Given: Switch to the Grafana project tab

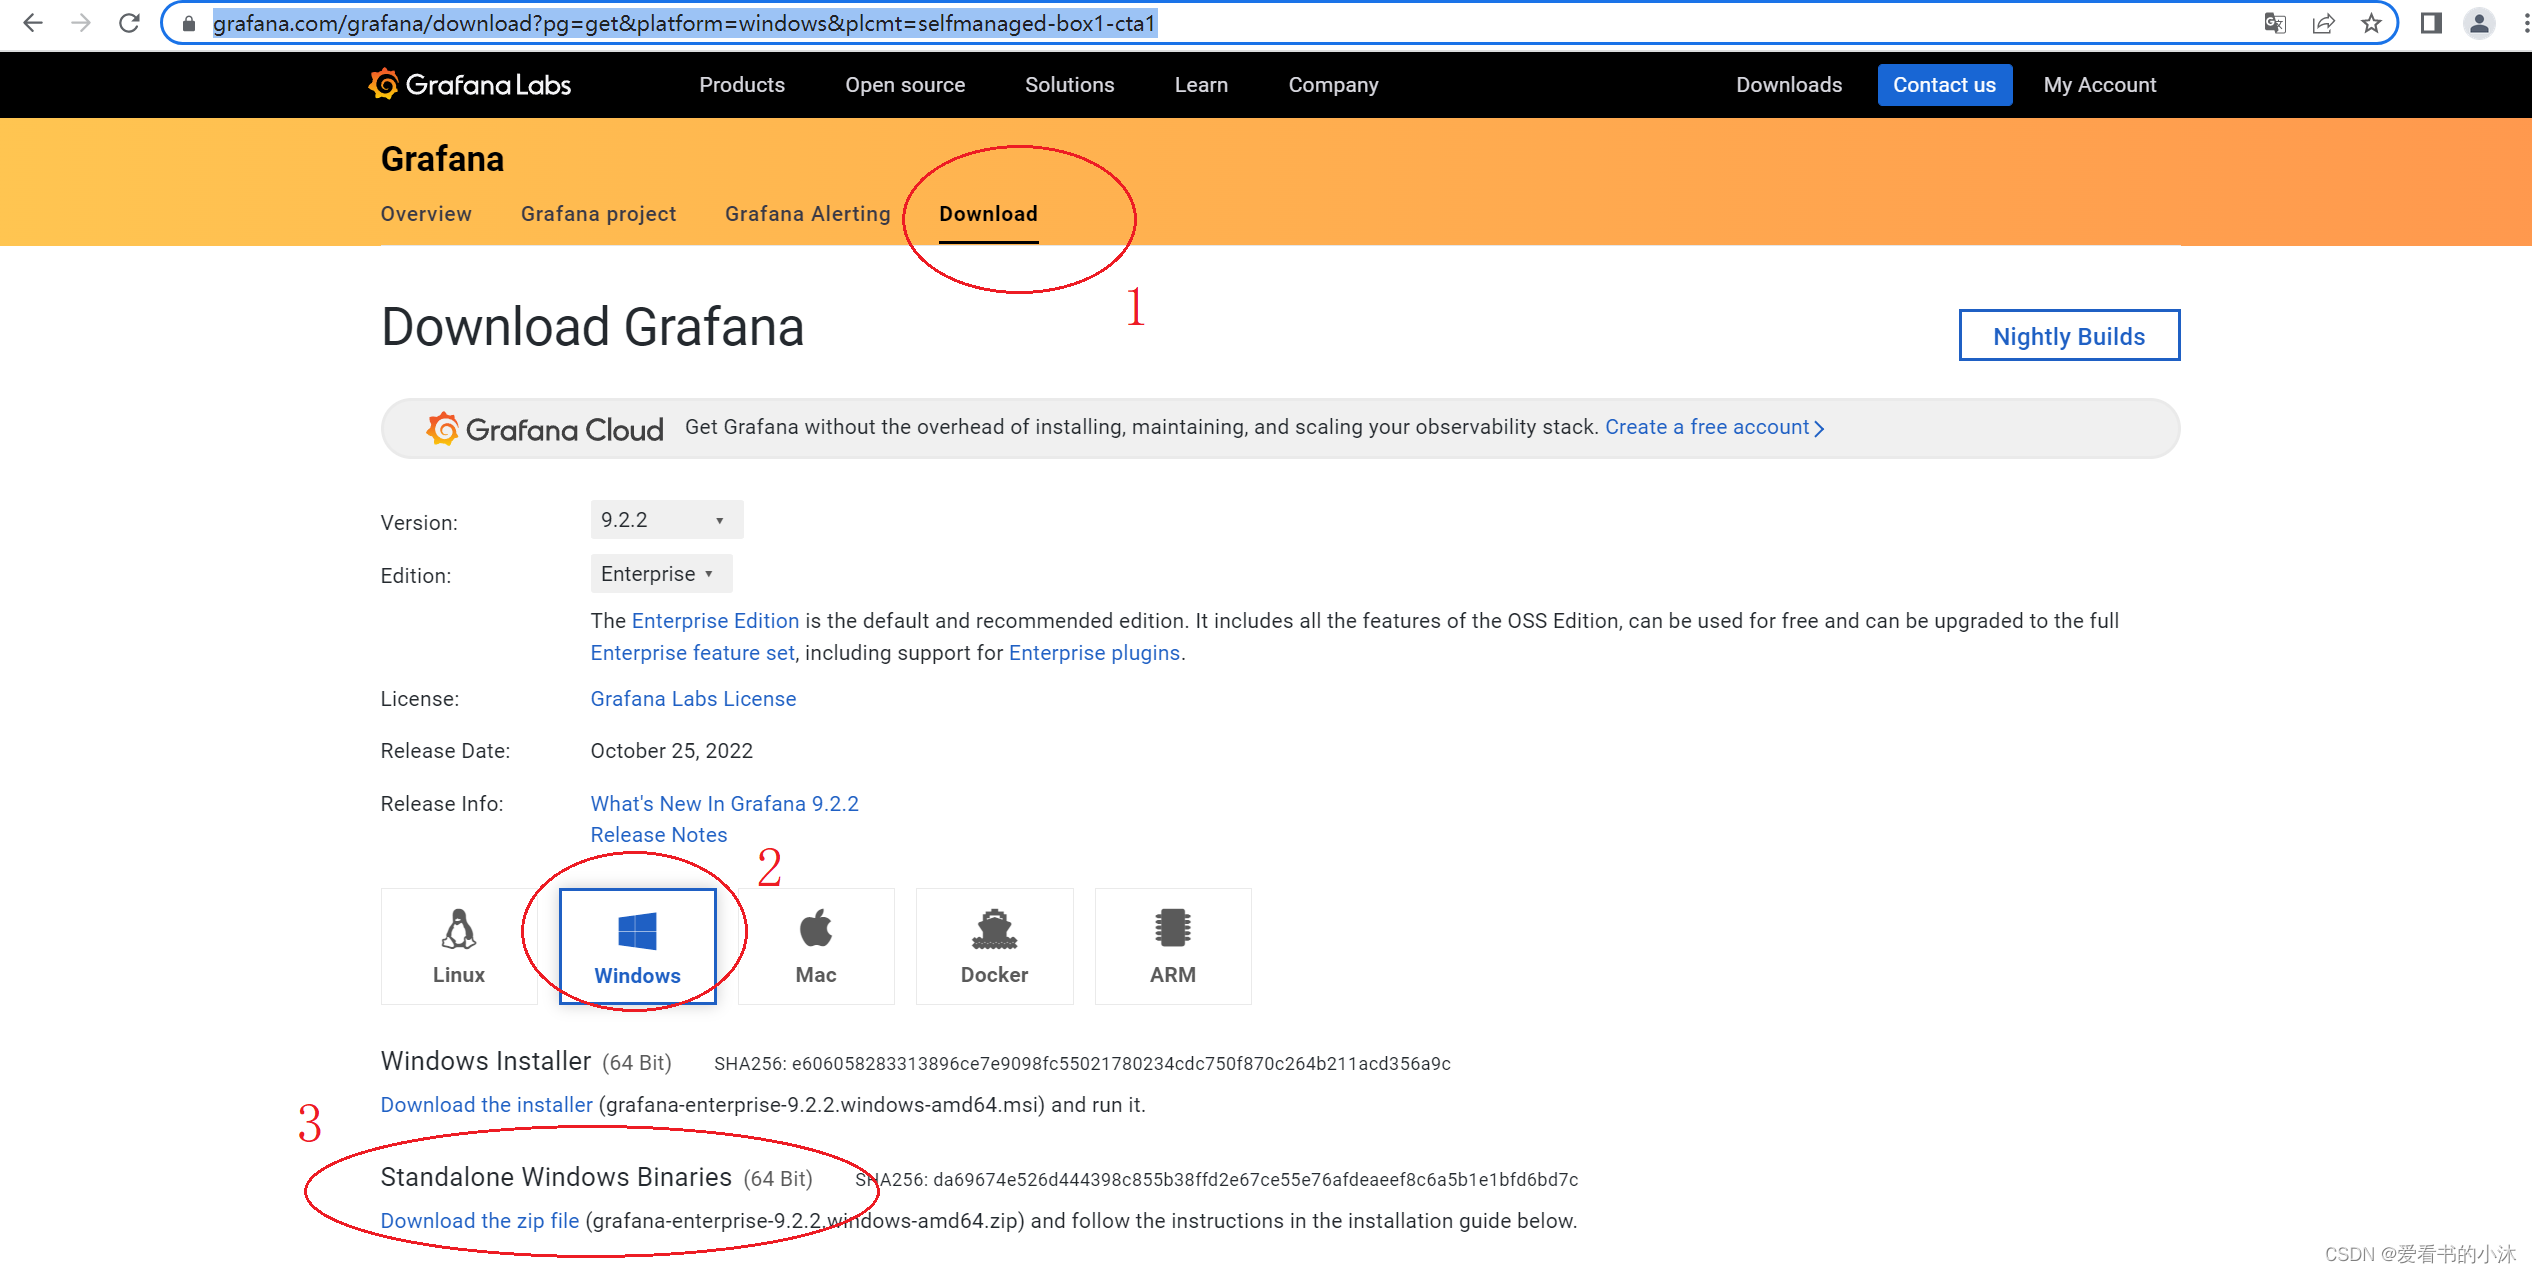Looking at the screenshot, I should pos(599,214).
